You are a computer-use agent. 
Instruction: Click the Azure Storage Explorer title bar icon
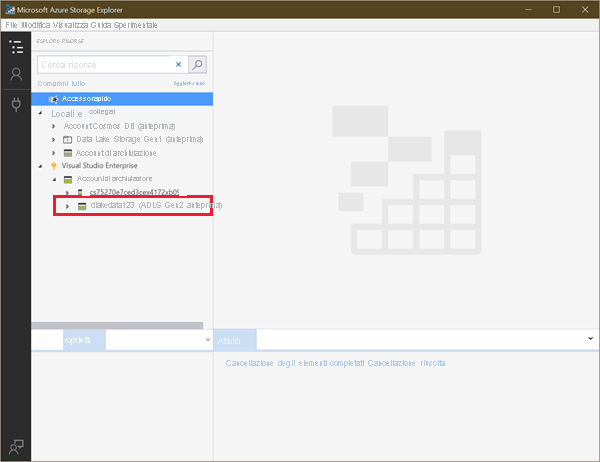point(10,10)
